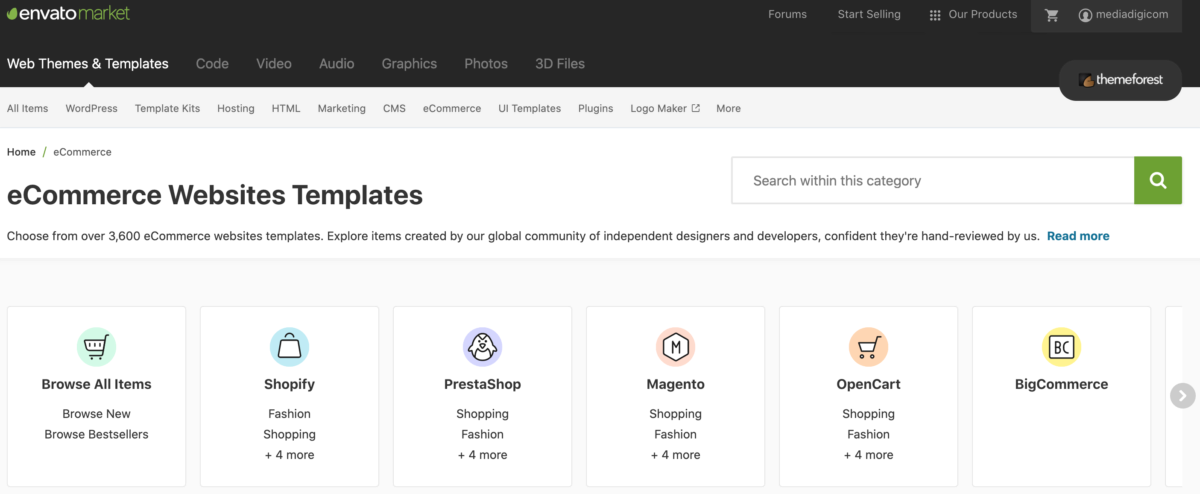Open the CMS submenu
This screenshot has height=494, width=1200.
[394, 108]
